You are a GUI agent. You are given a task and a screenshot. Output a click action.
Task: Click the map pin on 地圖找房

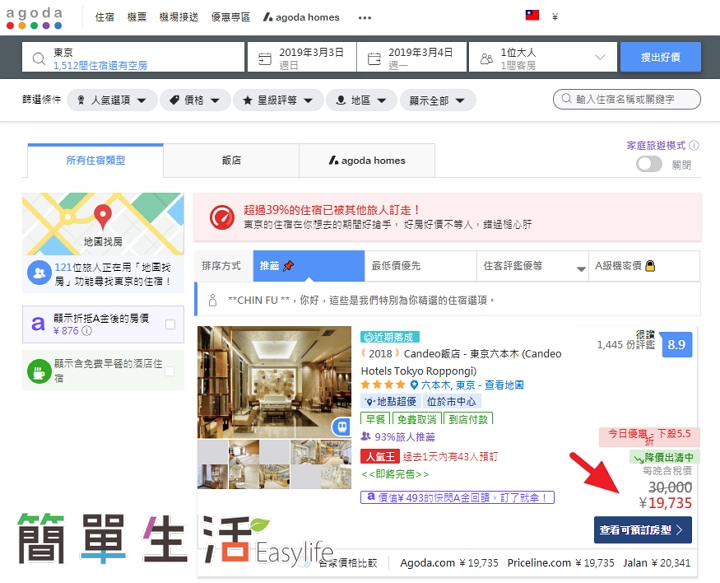coord(102,215)
